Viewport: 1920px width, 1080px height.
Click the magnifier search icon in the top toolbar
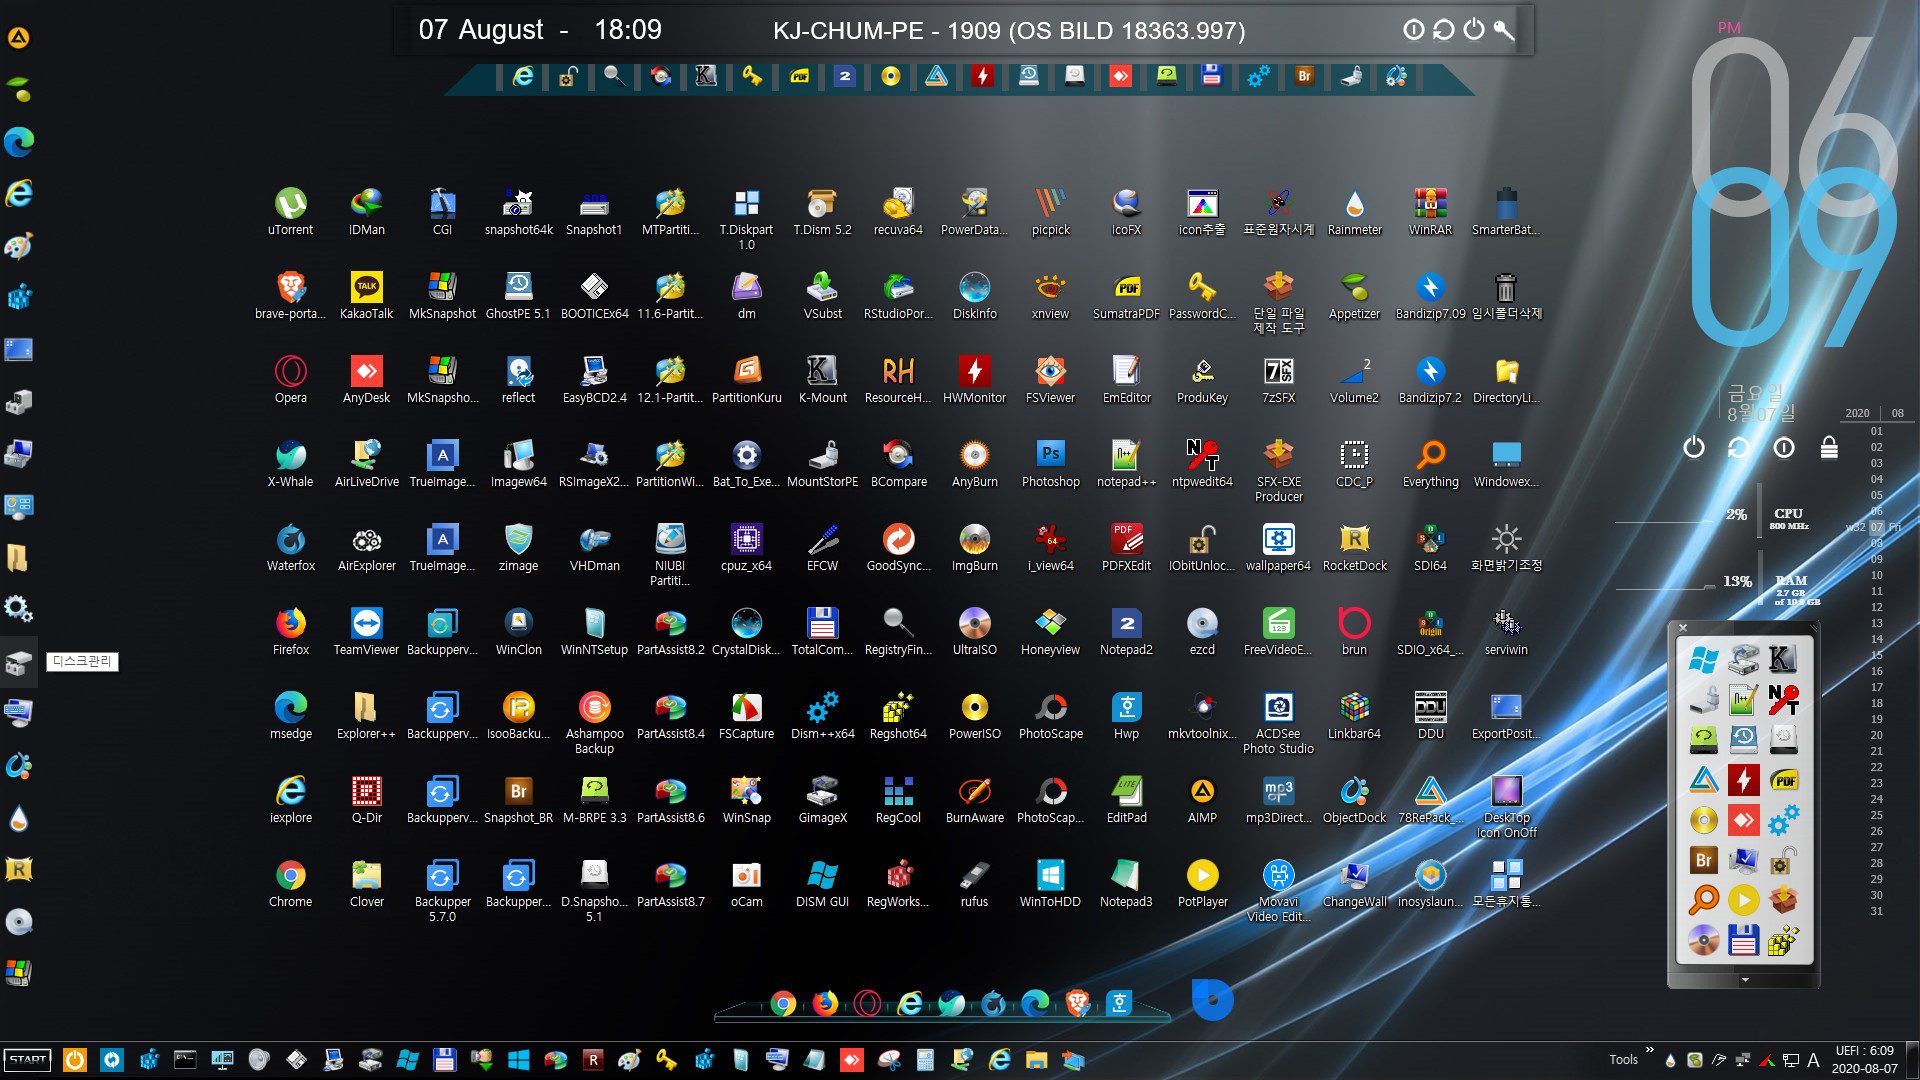[x=614, y=76]
